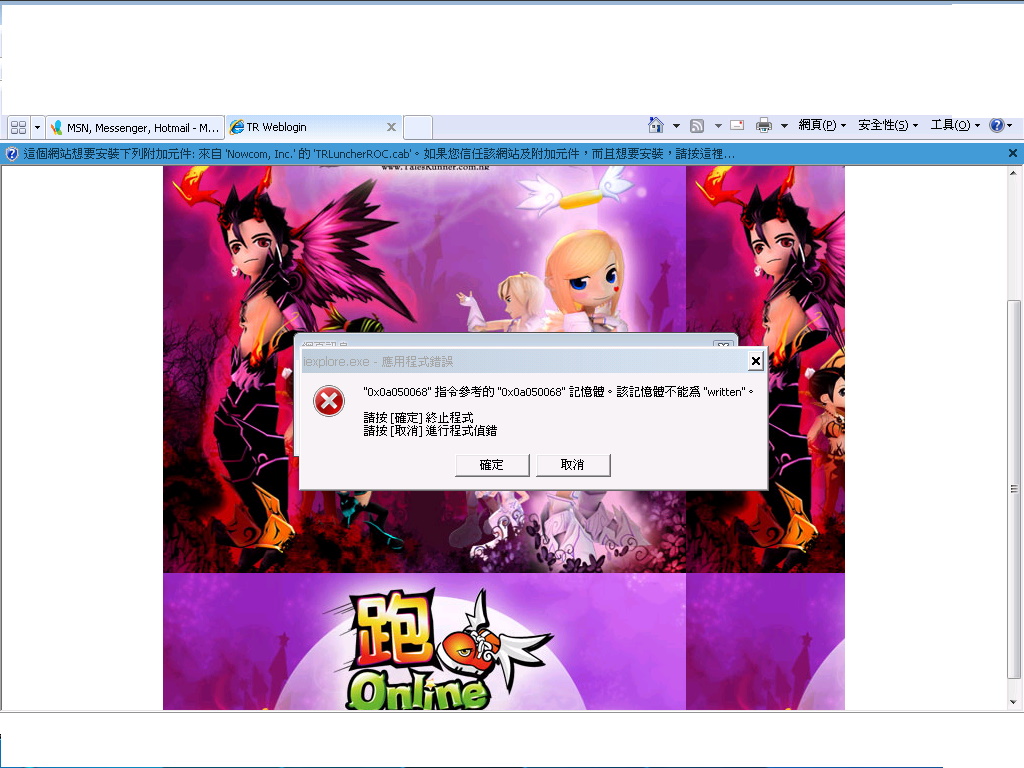The image size is (1024, 768).
Task: Expand the feeds dropdown arrow
Action: pyautogui.click(x=718, y=125)
